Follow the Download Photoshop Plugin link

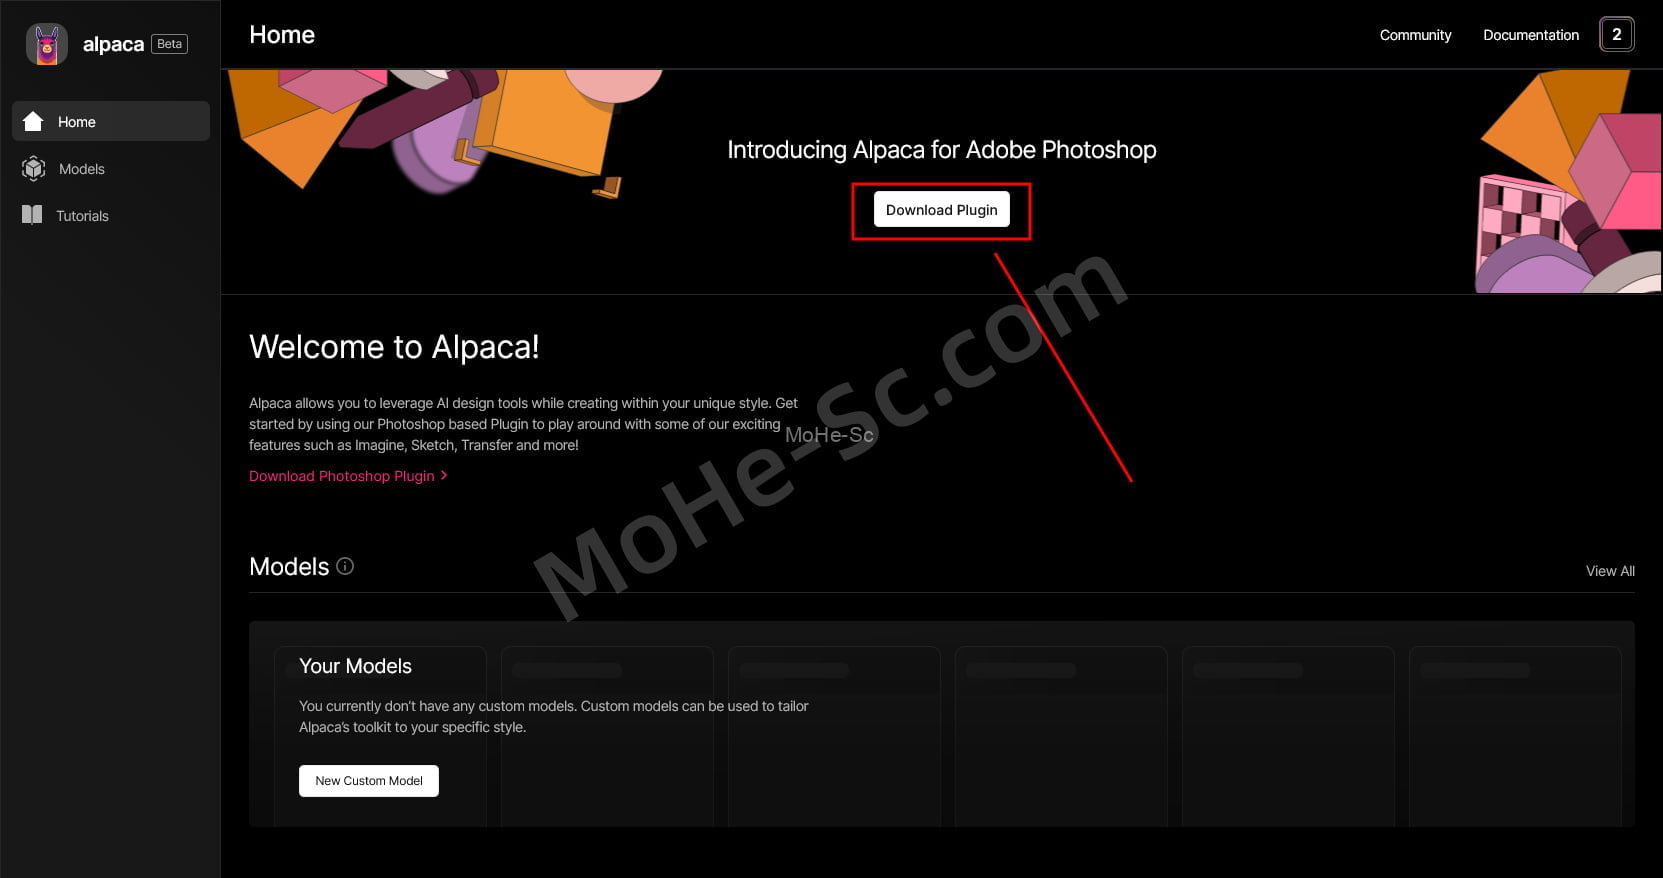[x=342, y=476]
